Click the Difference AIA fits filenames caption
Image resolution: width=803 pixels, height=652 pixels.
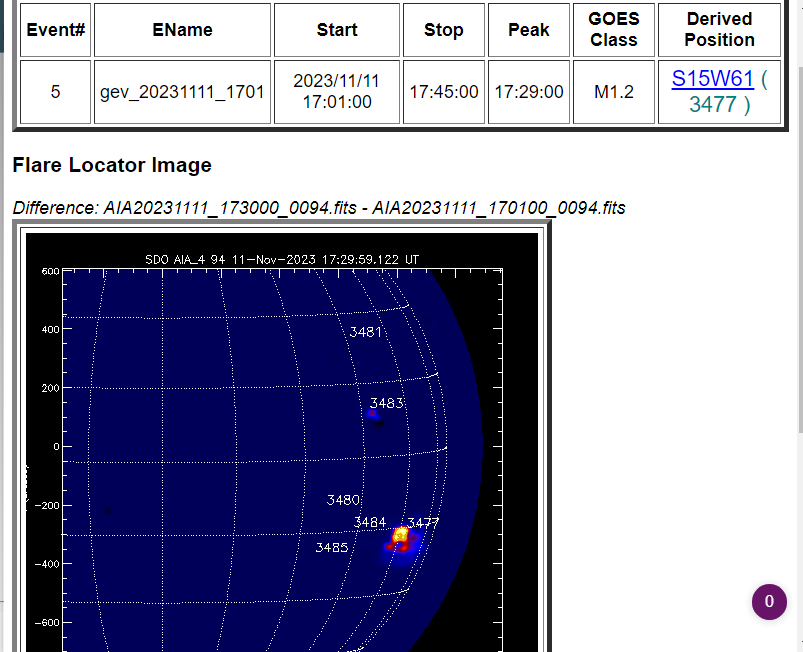319,208
